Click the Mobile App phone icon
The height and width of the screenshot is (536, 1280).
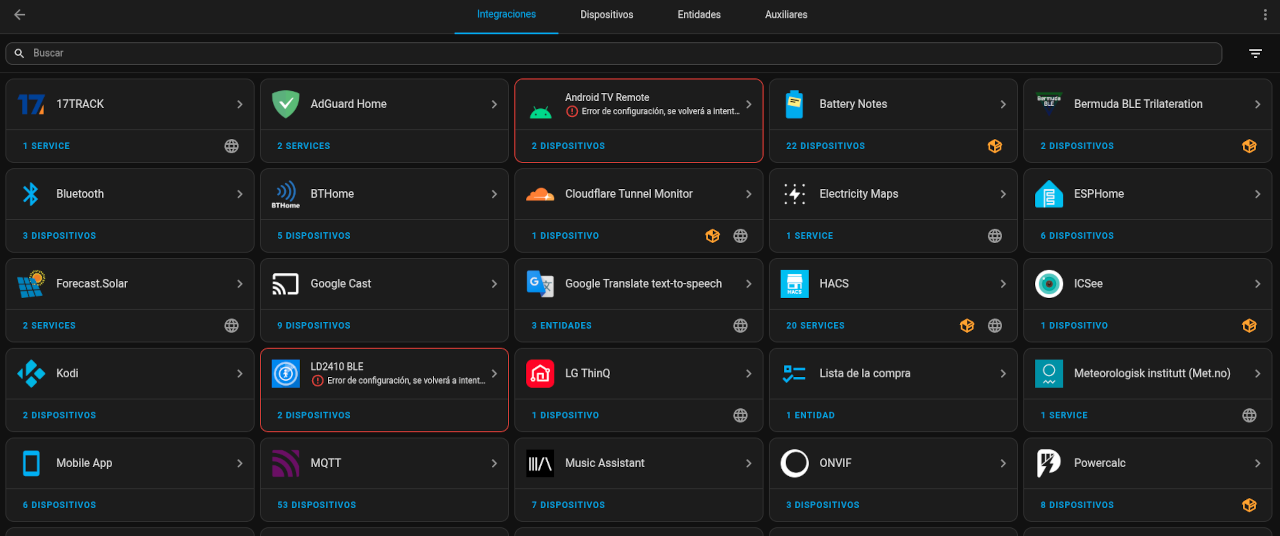click(32, 463)
